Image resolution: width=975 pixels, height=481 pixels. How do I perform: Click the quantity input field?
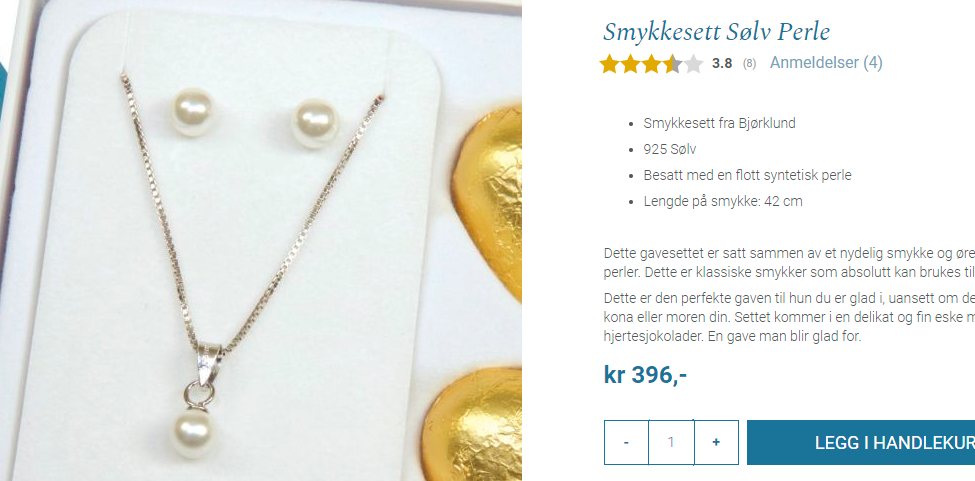click(x=672, y=442)
